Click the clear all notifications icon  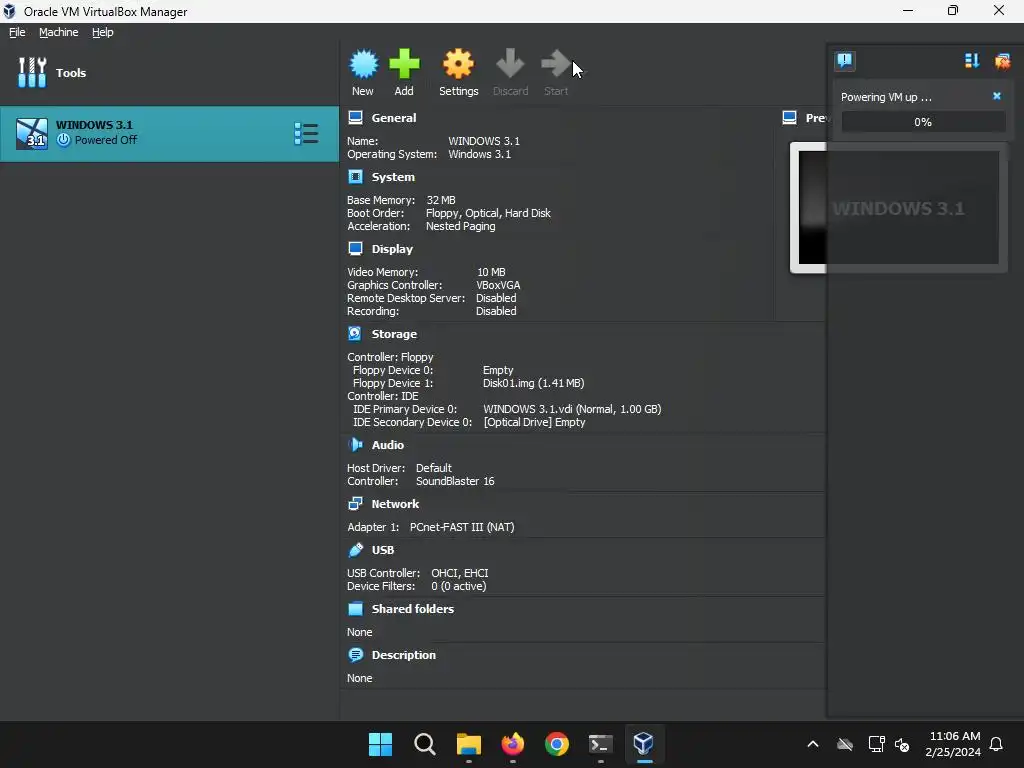click(1002, 61)
